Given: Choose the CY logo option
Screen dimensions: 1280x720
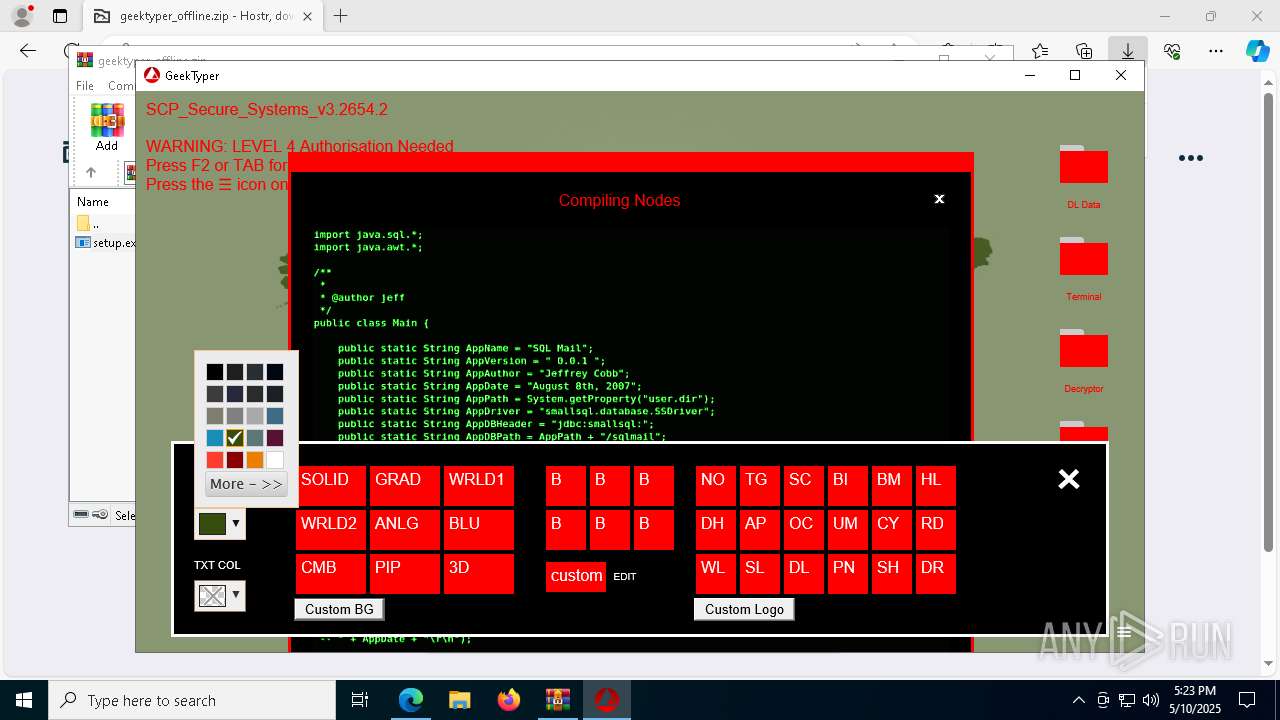Looking at the screenshot, I should (x=892, y=530).
